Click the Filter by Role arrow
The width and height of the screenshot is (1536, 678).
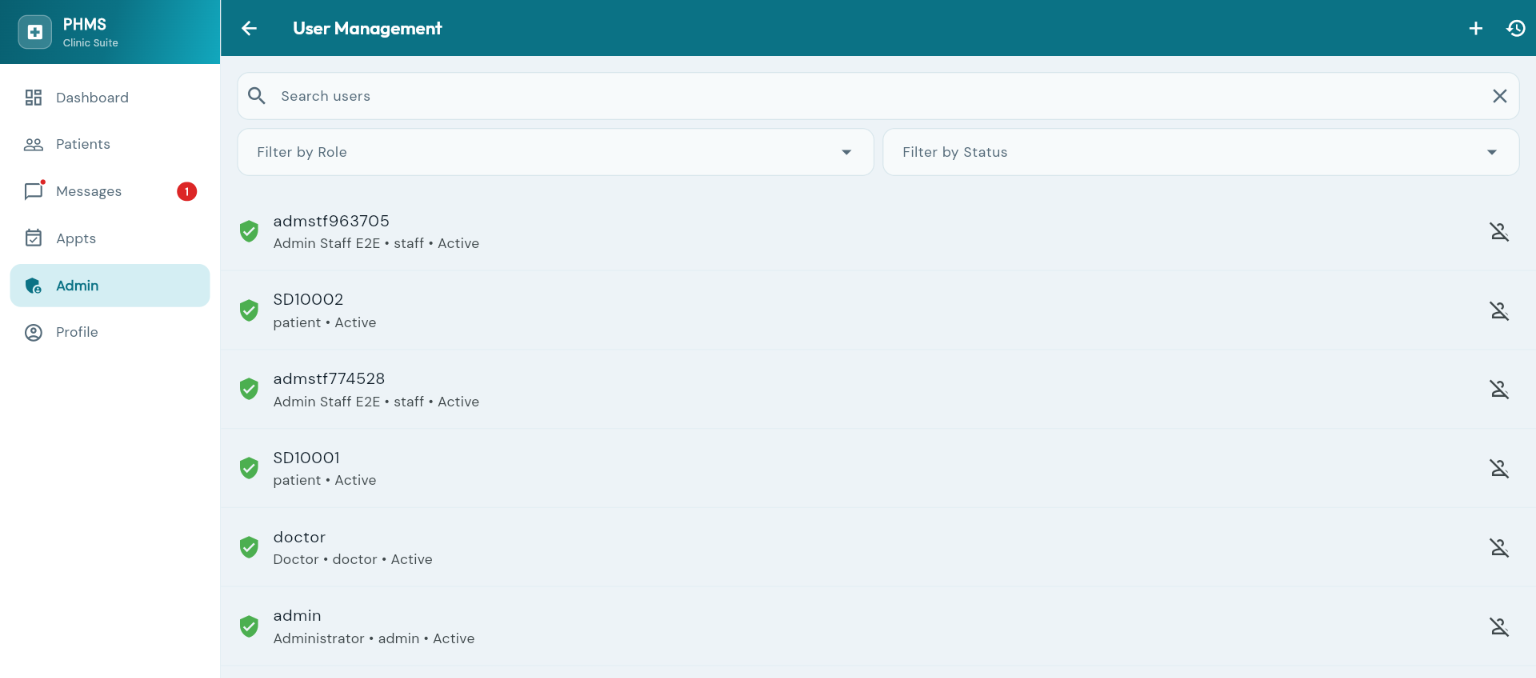(846, 152)
